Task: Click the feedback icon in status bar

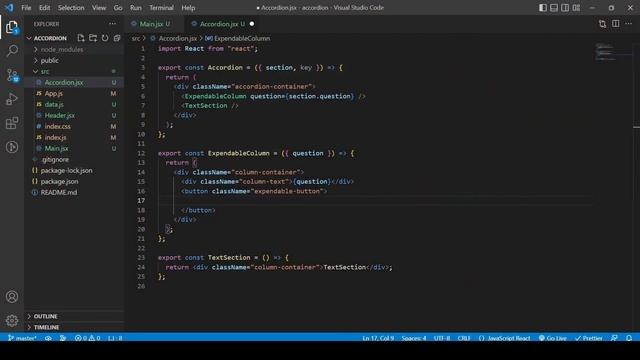Action: (x=614, y=338)
